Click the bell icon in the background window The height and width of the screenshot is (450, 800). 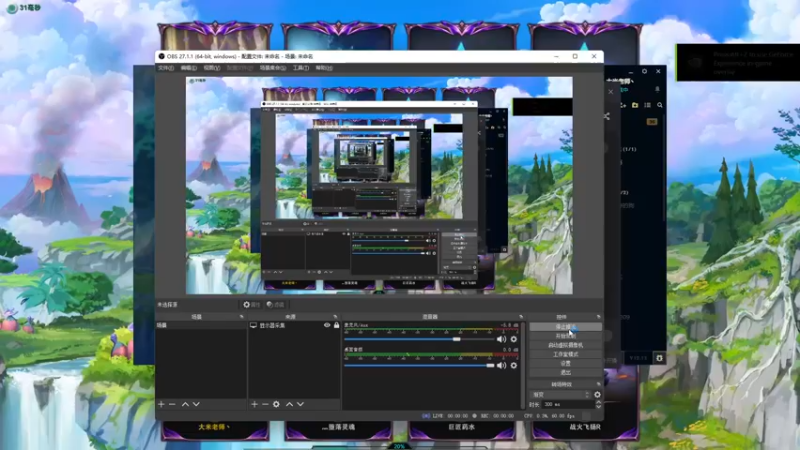(x=657, y=89)
